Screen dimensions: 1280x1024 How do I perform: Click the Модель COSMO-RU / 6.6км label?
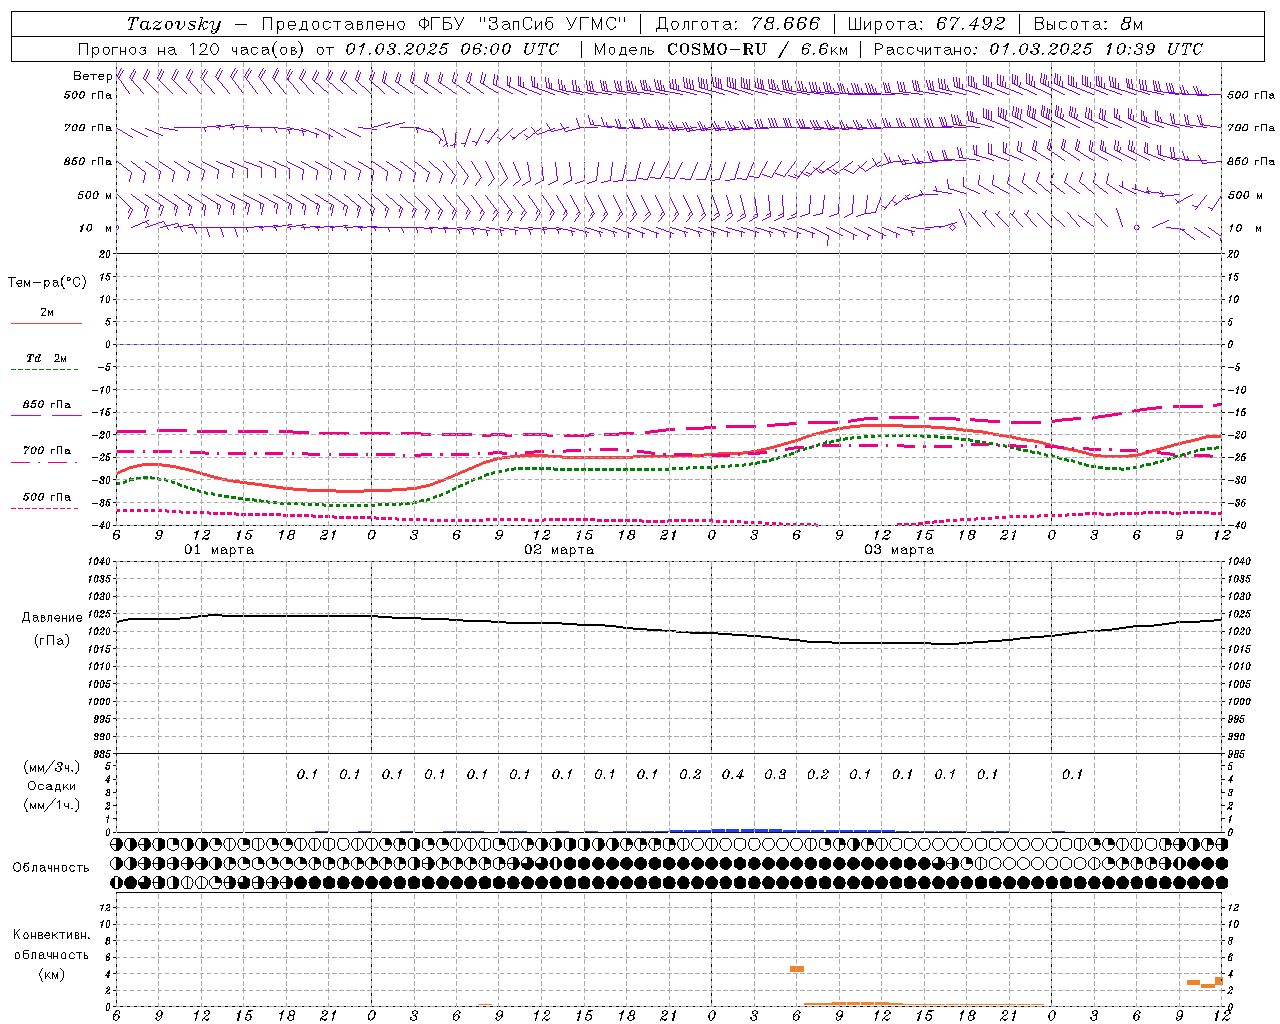tap(721, 49)
